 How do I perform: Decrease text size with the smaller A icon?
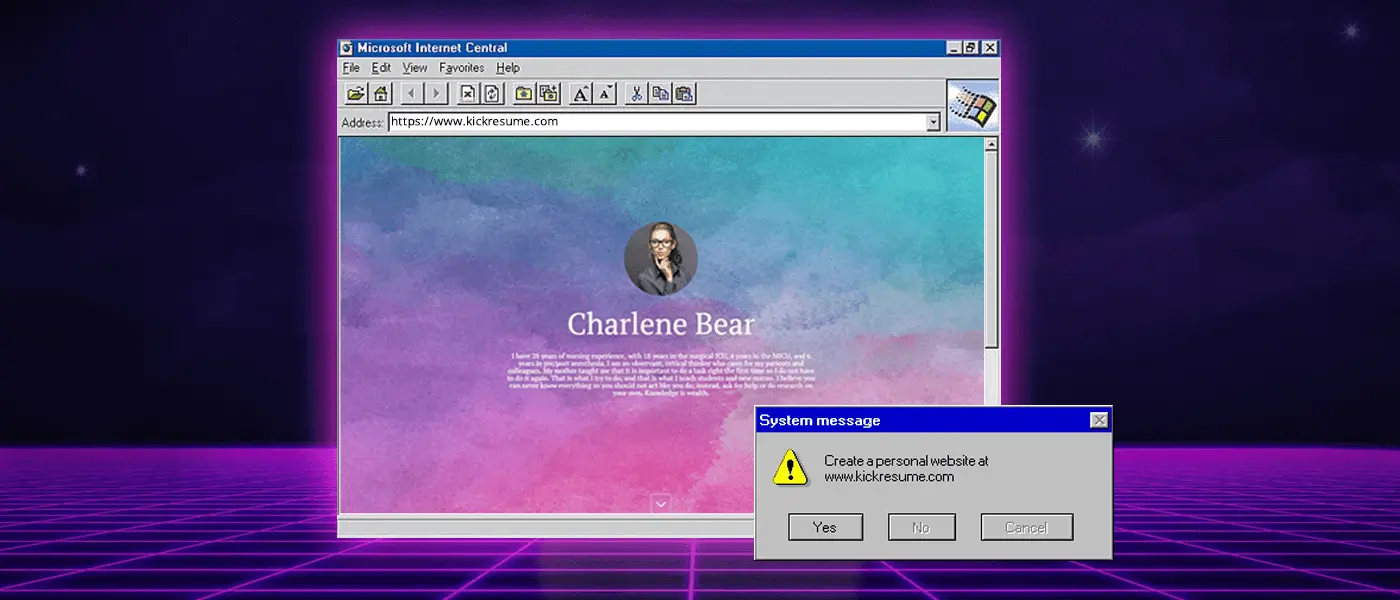605,93
